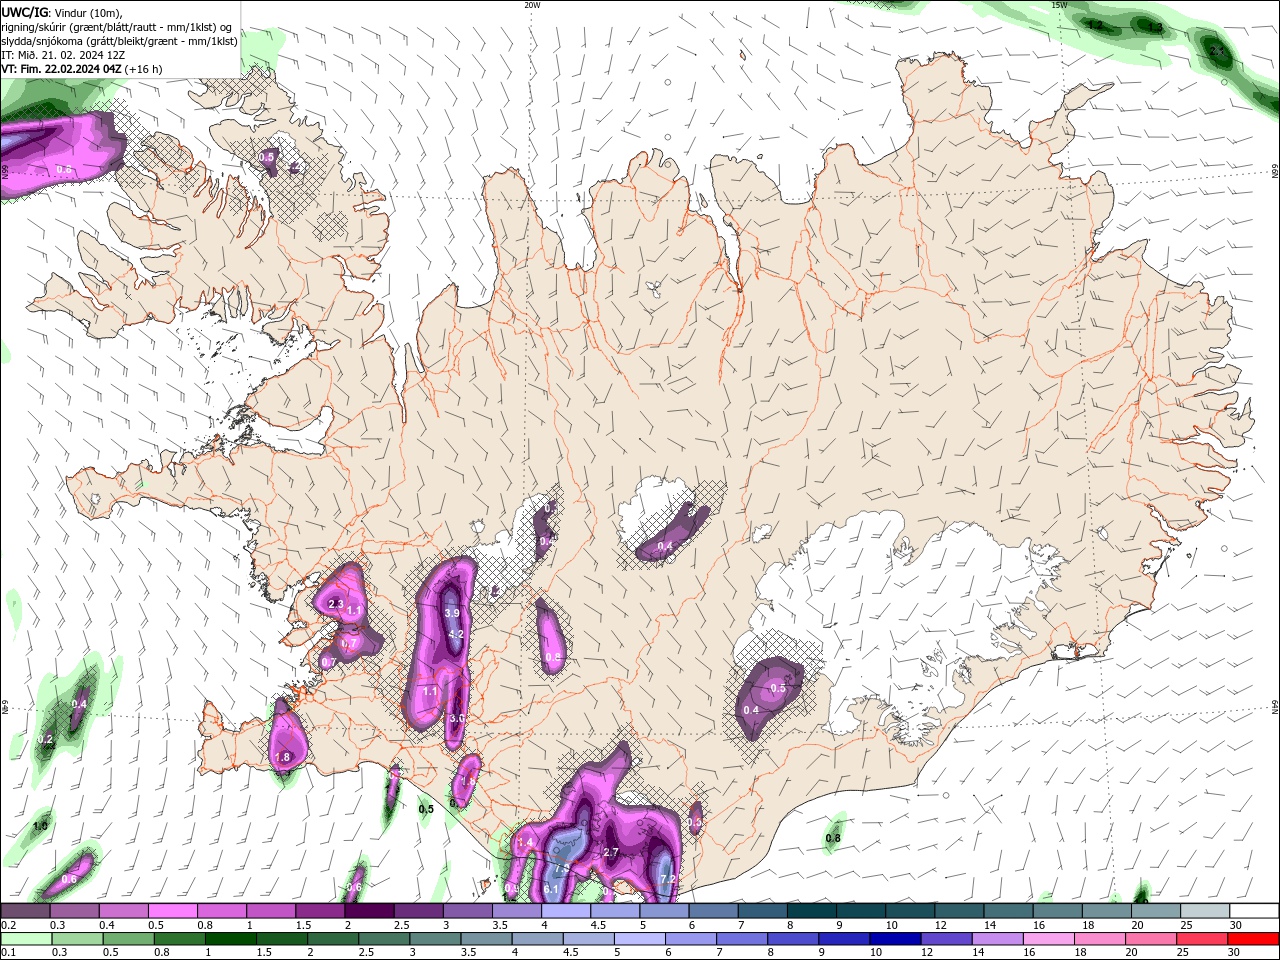
Task: Click the snow legend swatch between 1.5 and 2
Action: click(x=320, y=911)
